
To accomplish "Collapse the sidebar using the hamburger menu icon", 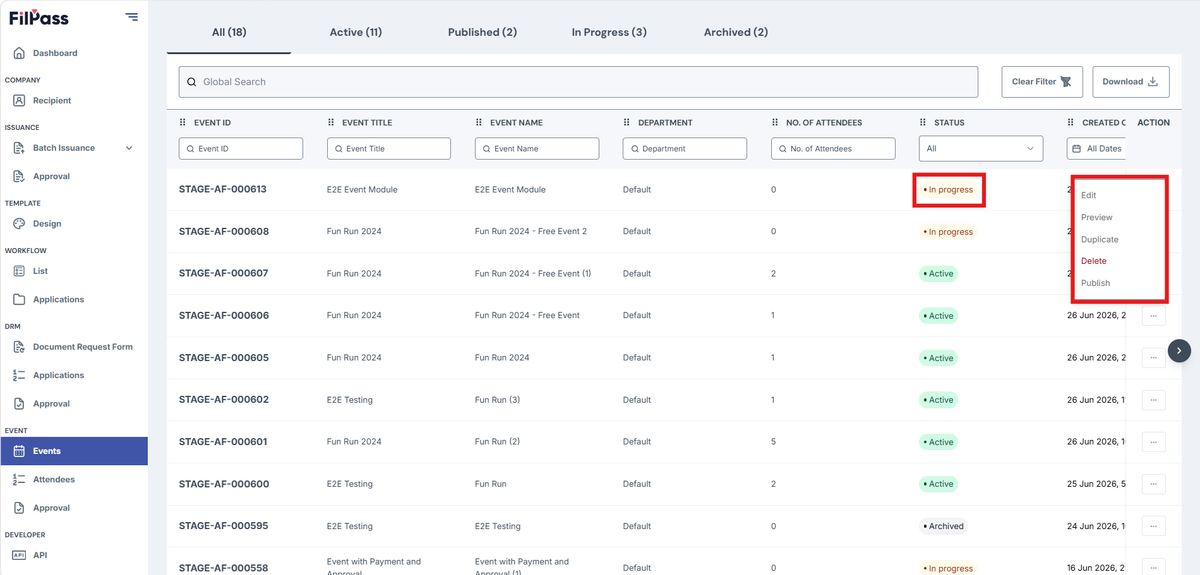I will pyautogui.click(x=132, y=16).
